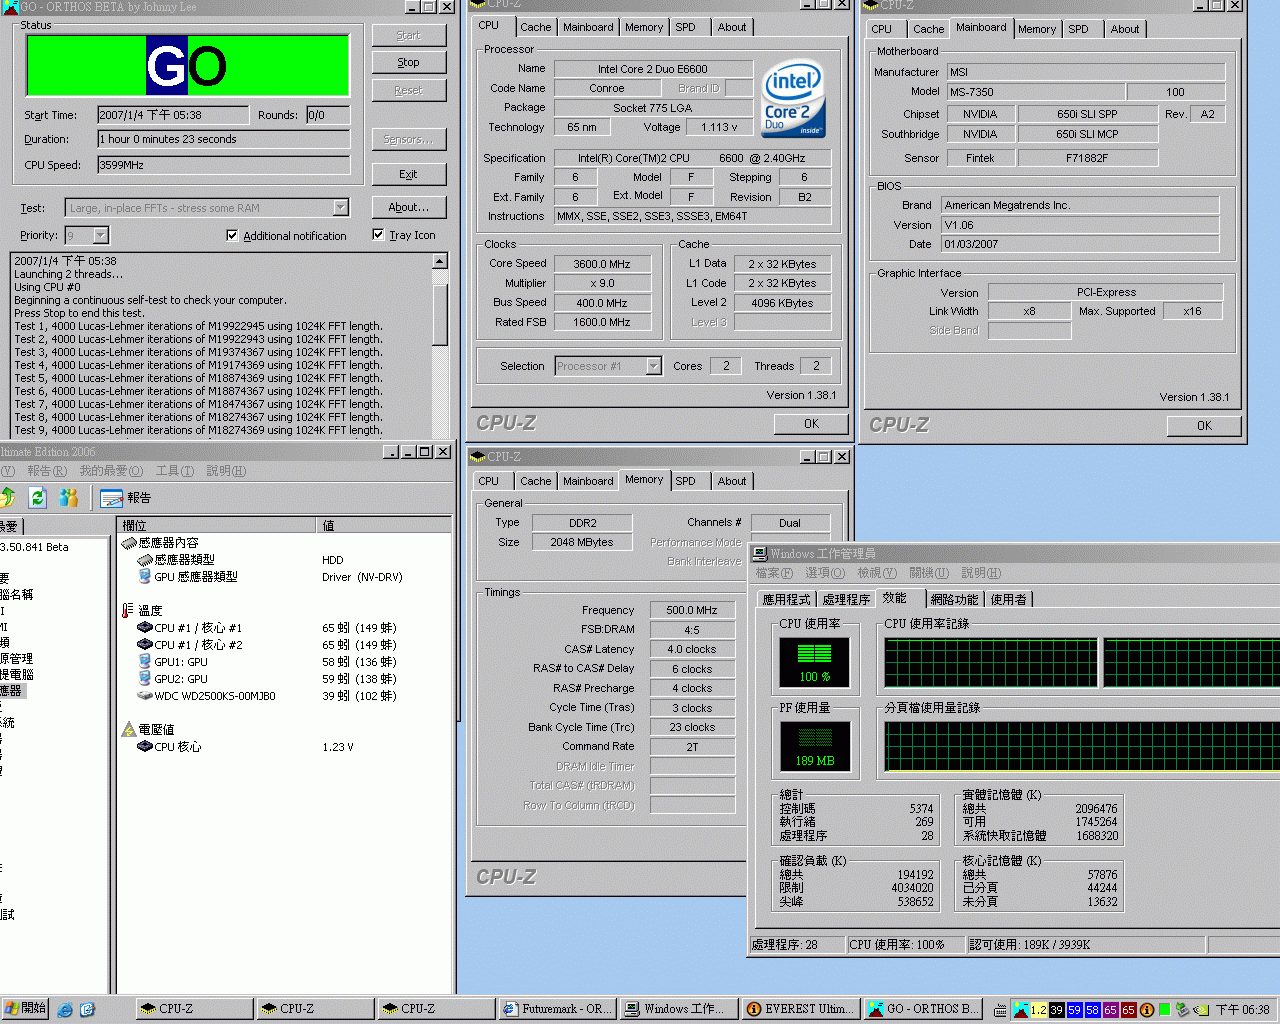Select the GPU 感應器類型 monitor icon

coord(144,577)
